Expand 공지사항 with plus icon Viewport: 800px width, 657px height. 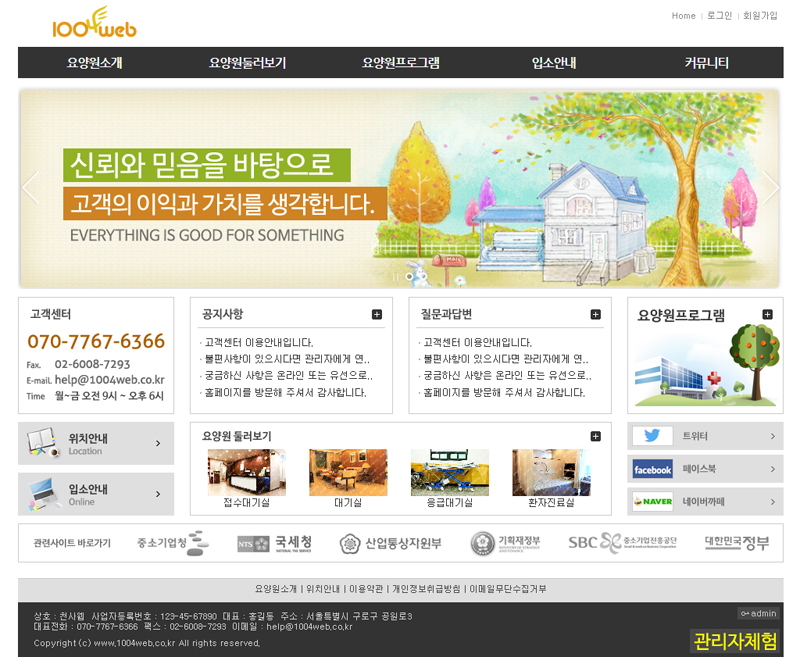pos(377,314)
